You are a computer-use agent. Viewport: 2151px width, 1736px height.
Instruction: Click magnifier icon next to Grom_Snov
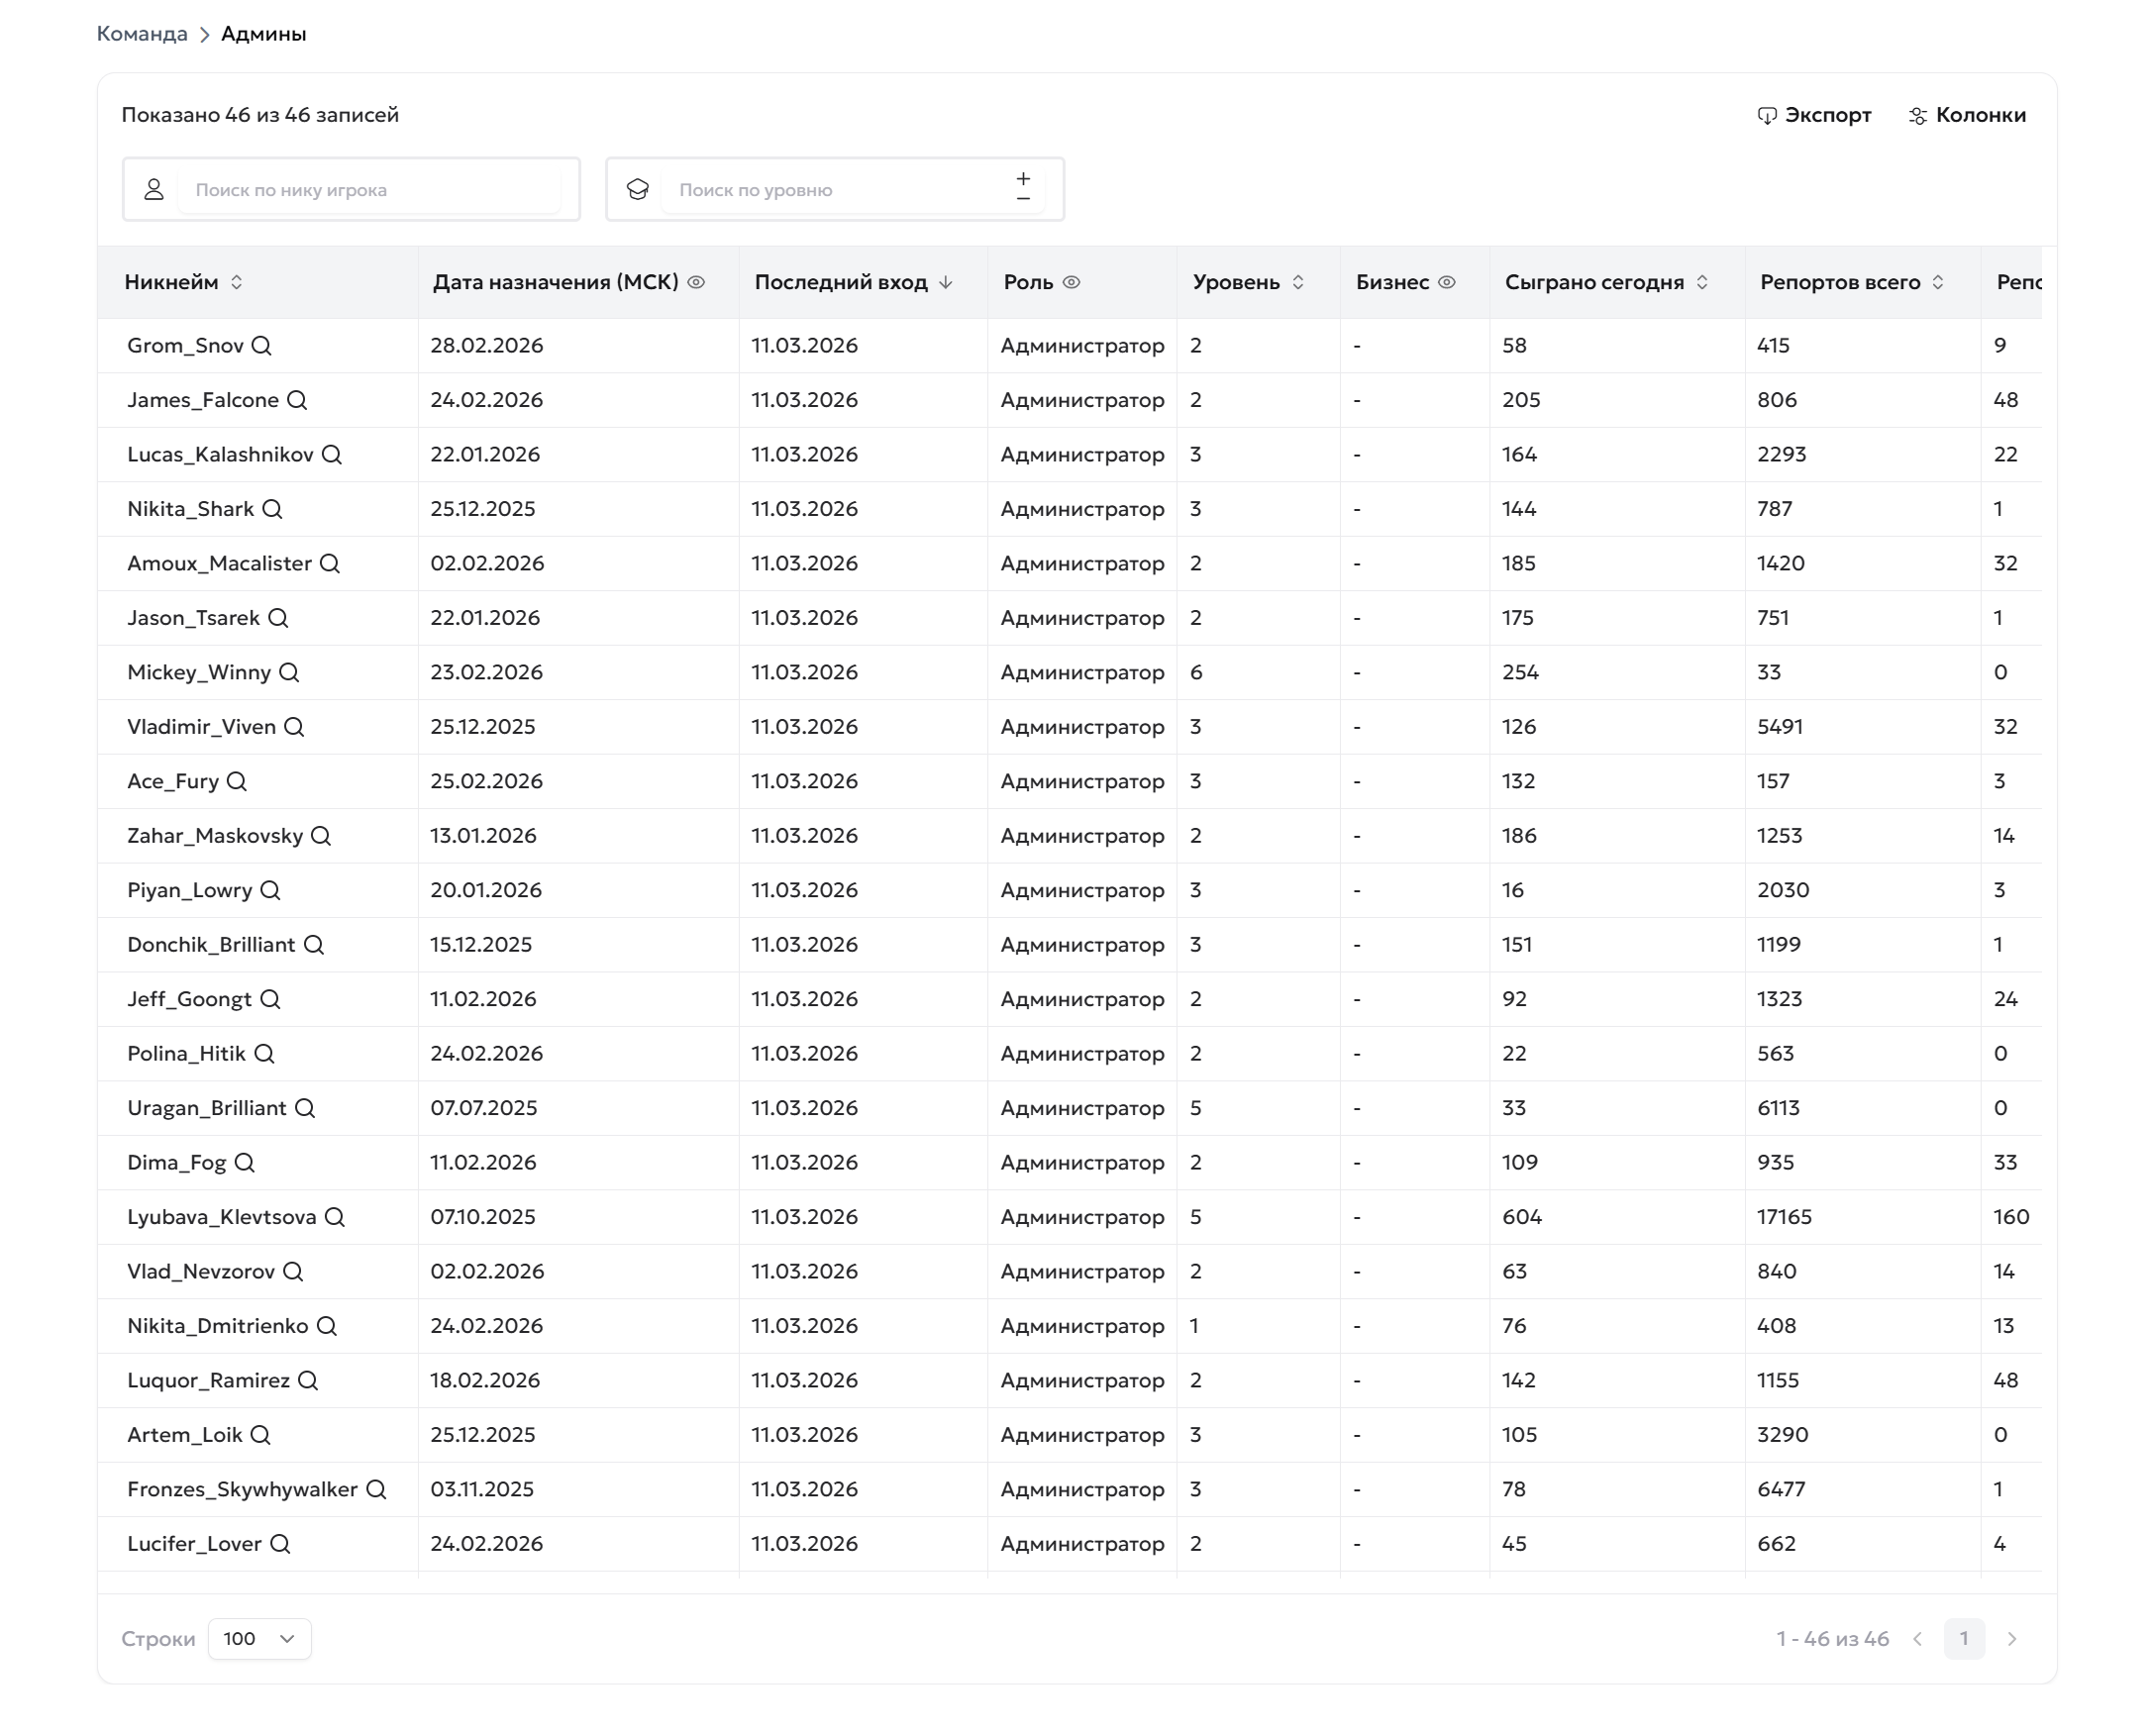(x=262, y=346)
